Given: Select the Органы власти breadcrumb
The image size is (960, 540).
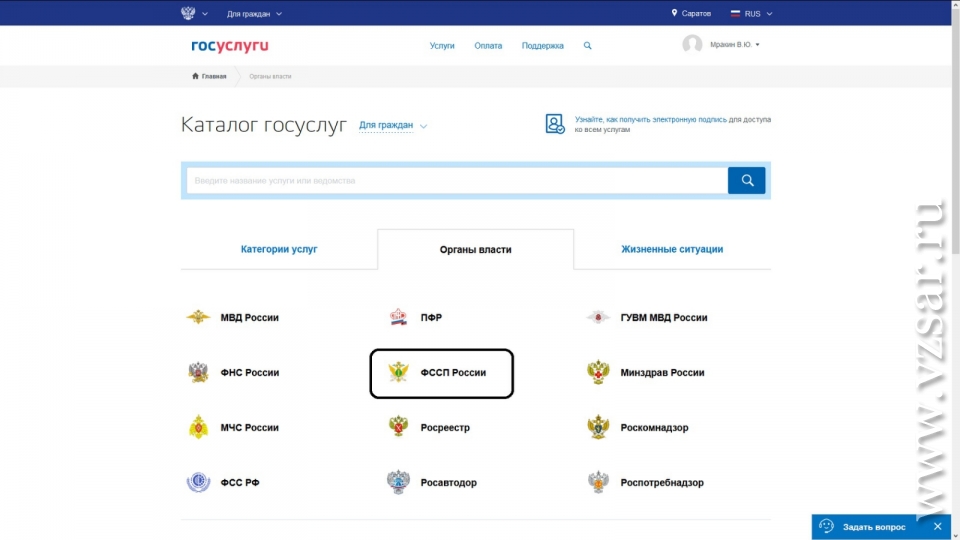Looking at the screenshot, I should point(270,77).
